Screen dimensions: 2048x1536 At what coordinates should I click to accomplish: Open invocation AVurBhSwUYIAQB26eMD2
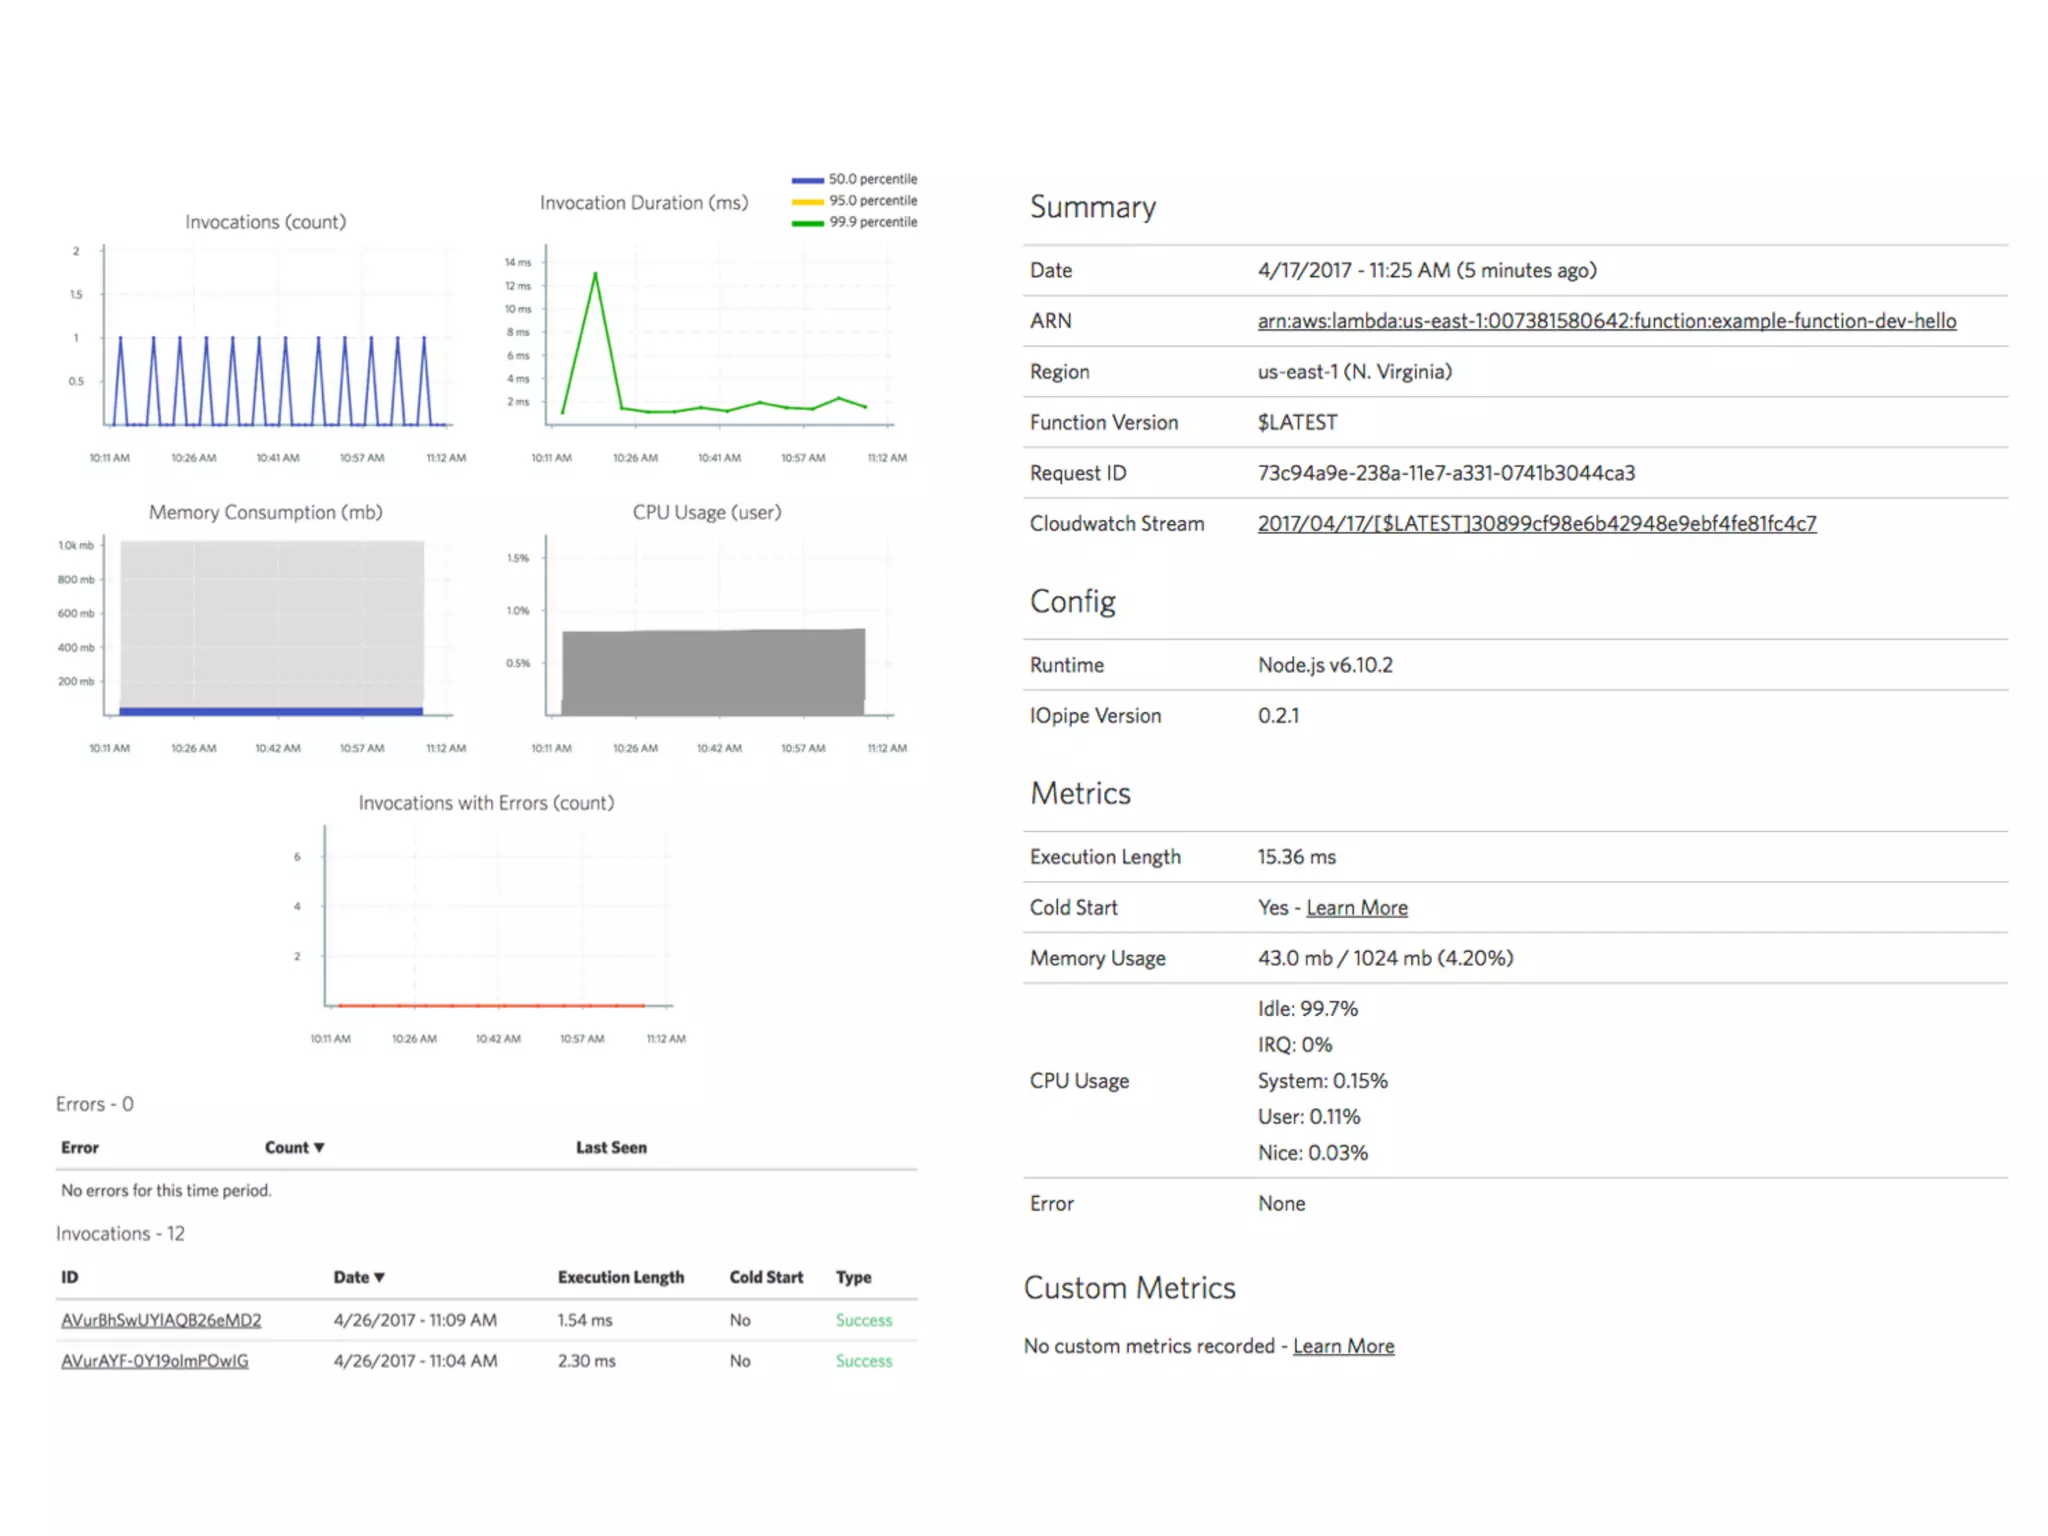pyautogui.click(x=161, y=1320)
